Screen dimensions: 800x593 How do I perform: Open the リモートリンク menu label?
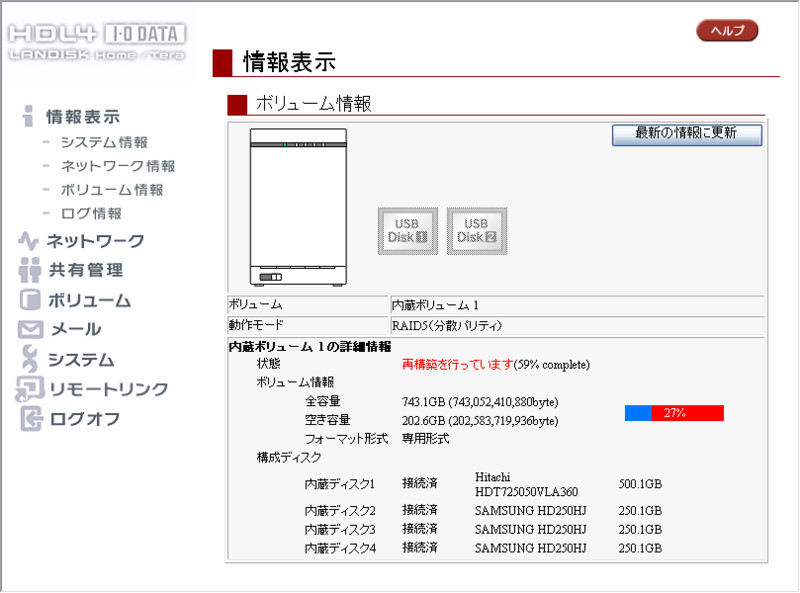109,389
